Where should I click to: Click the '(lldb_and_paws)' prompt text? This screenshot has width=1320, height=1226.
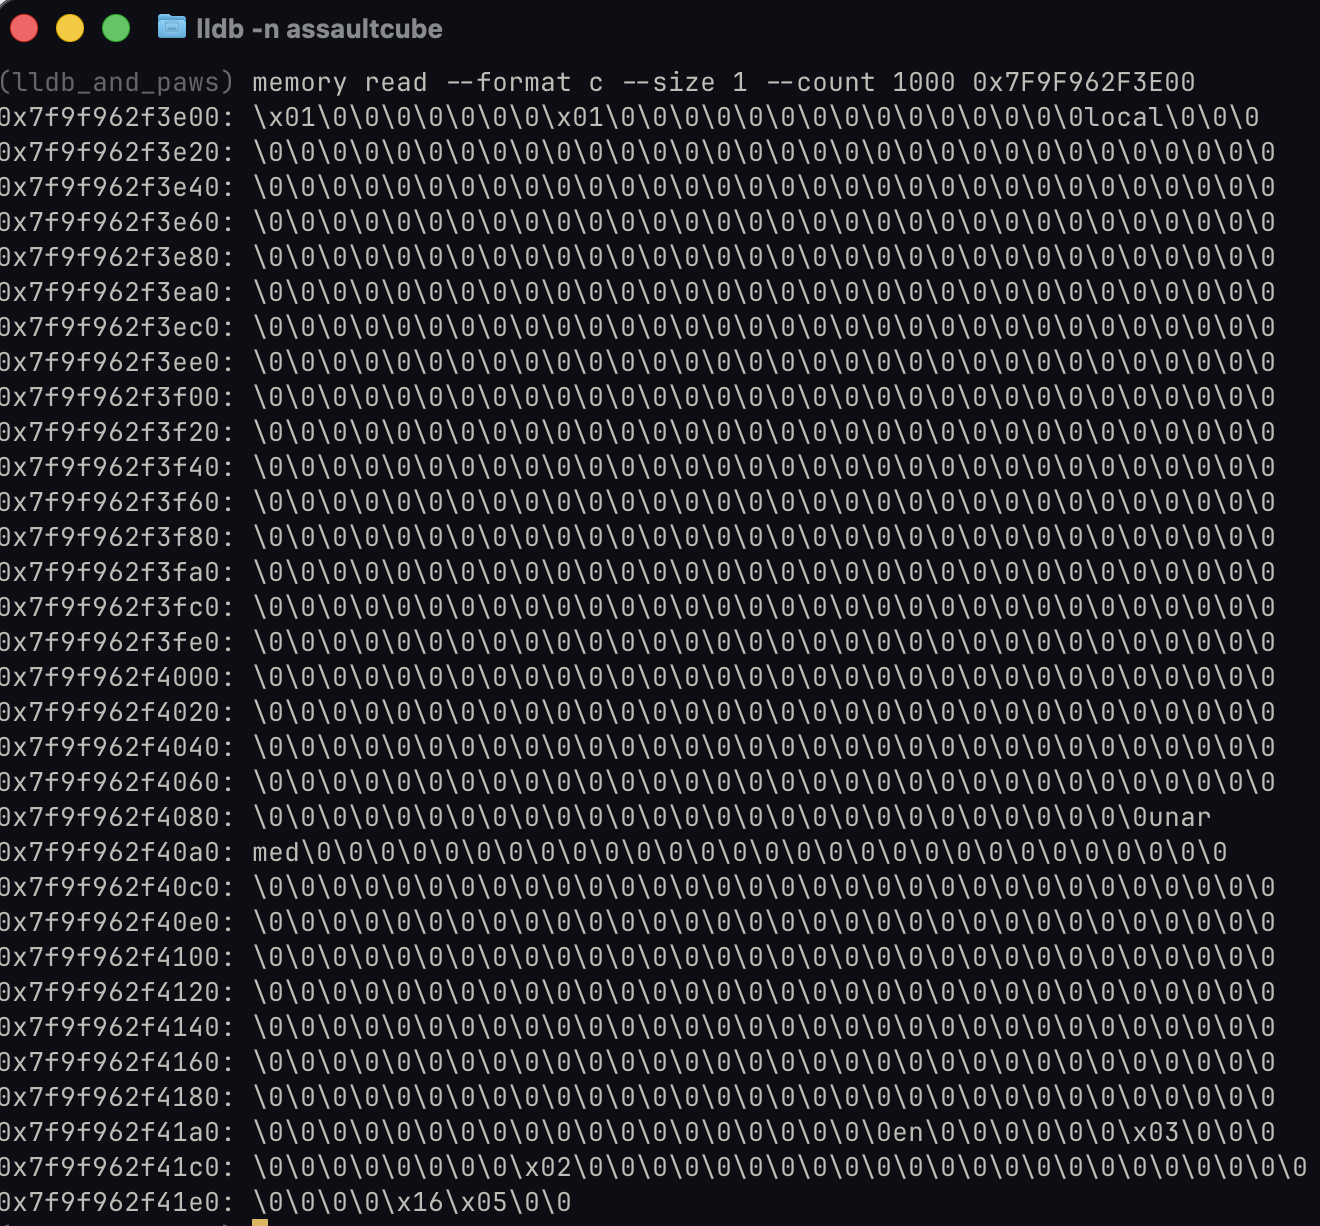[116, 82]
